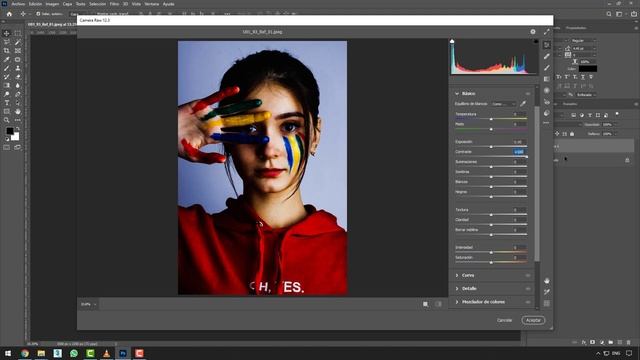The width and height of the screenshot is (640, 360).
Task: Select the Edit panel icon in Camera Raw
Action: (x=547, y=45)
